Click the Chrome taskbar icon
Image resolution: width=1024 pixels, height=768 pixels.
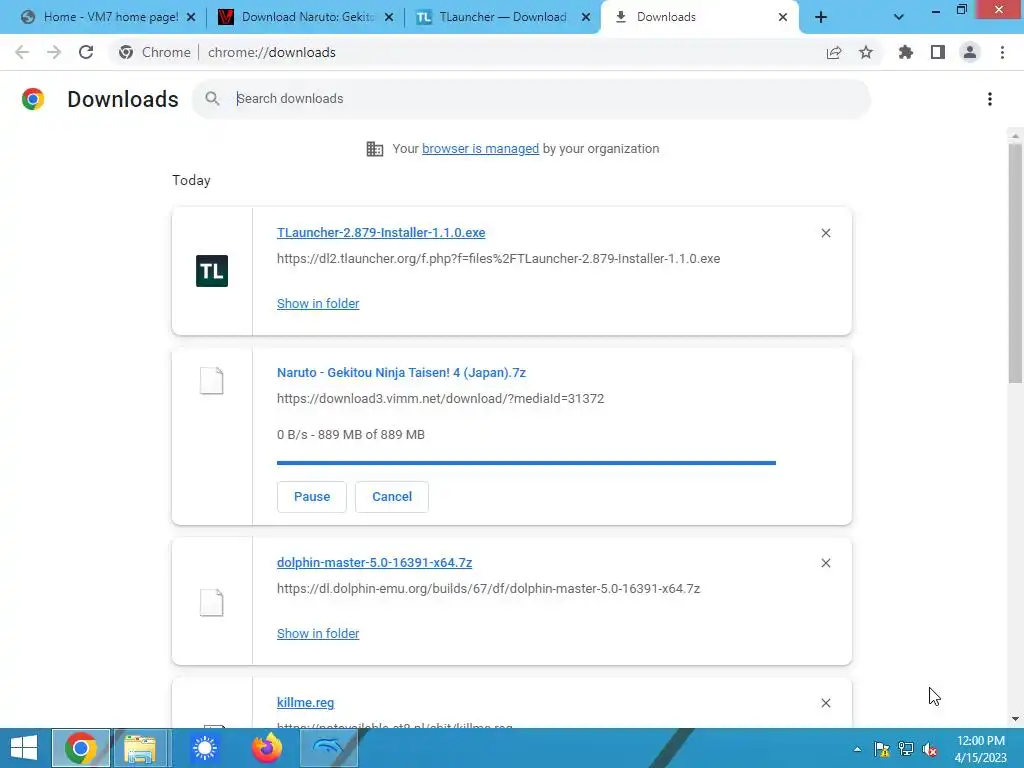81,748
